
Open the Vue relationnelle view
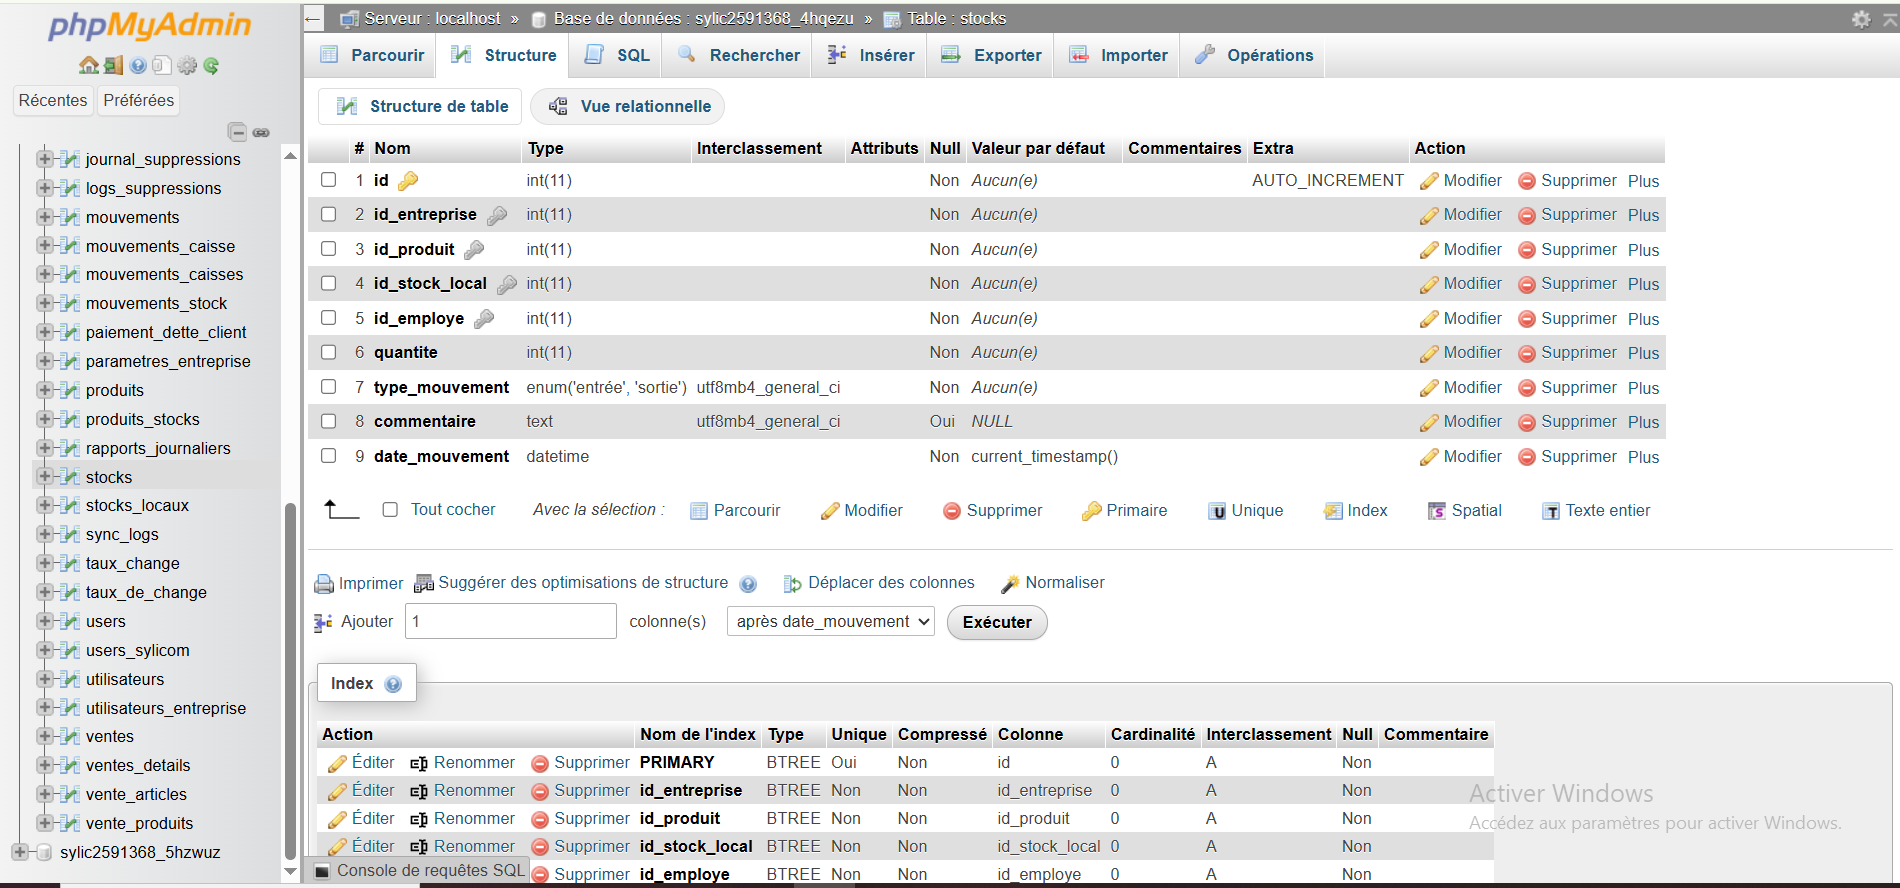628,106
